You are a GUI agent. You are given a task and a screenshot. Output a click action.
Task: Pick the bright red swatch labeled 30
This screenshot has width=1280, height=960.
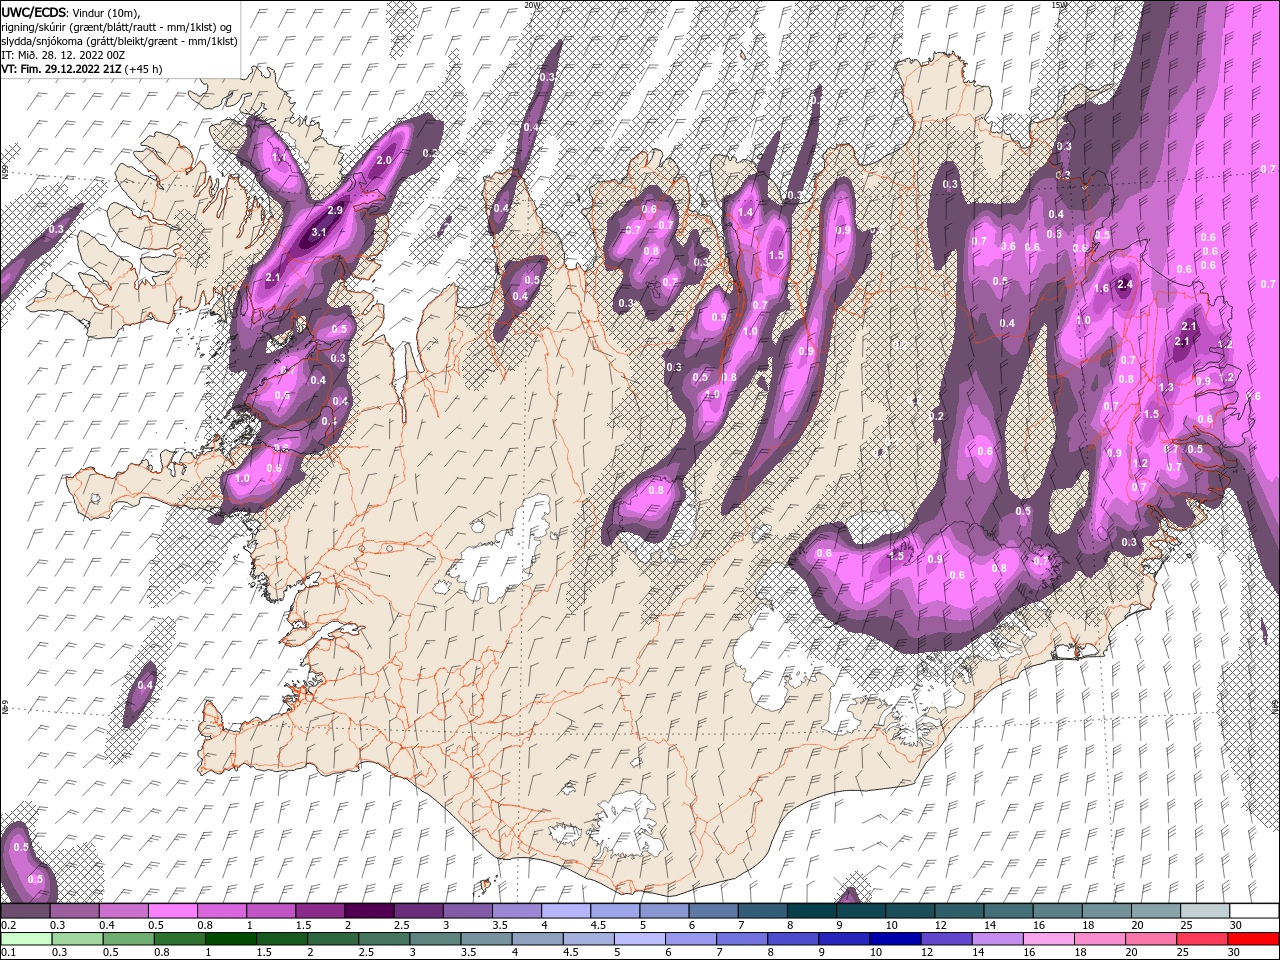click(x=1253, y=939)
